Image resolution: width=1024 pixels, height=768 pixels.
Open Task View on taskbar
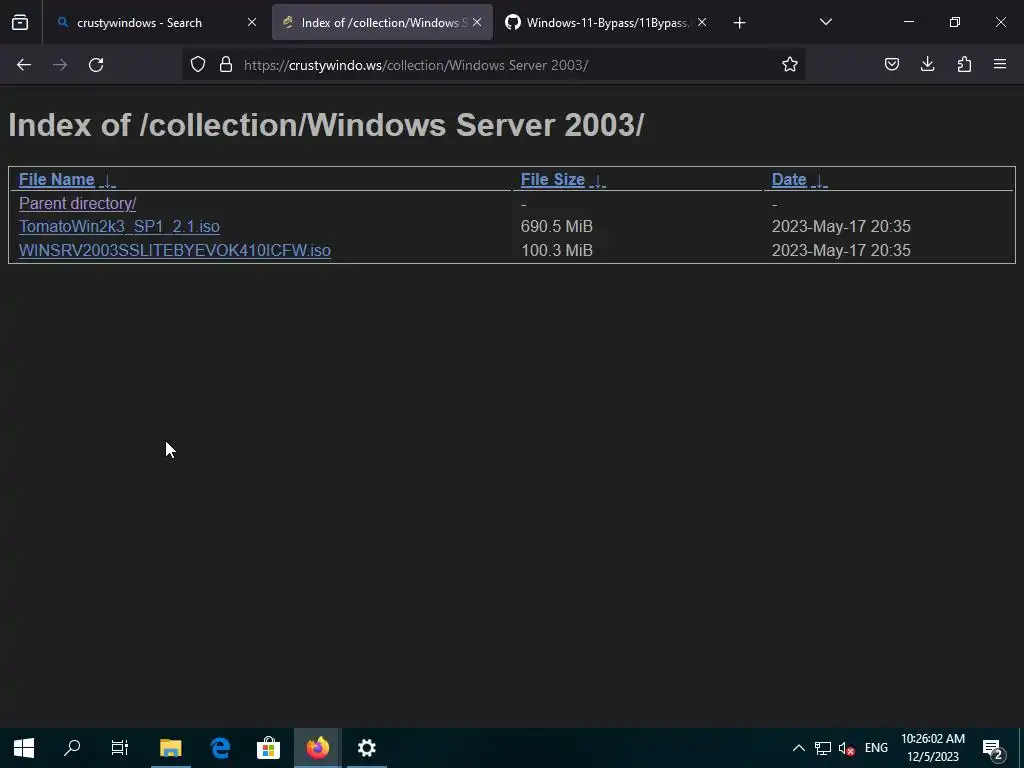point(120,748)
